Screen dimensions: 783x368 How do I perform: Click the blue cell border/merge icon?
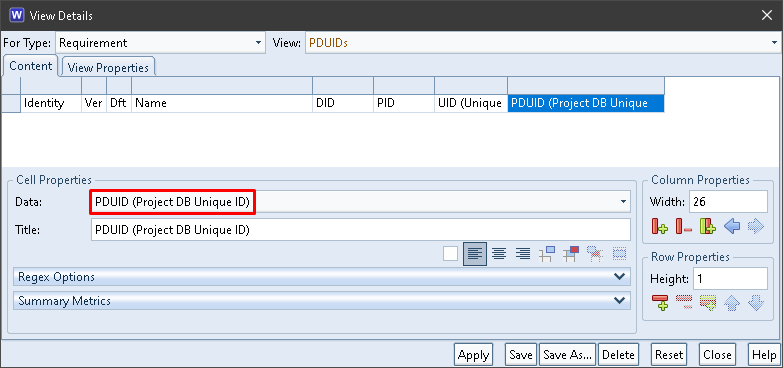pyautogui.click(x=547, y=254)
